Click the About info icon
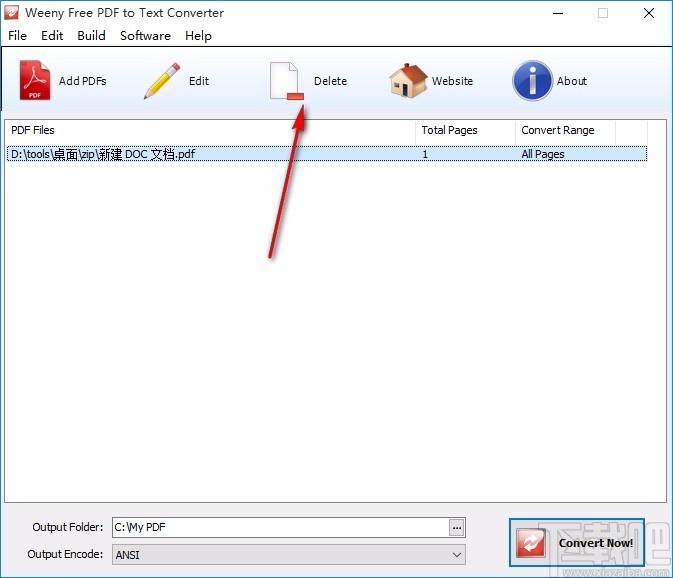Image resolution: width=673 pixels, height=578 pixels. (532, 80)
